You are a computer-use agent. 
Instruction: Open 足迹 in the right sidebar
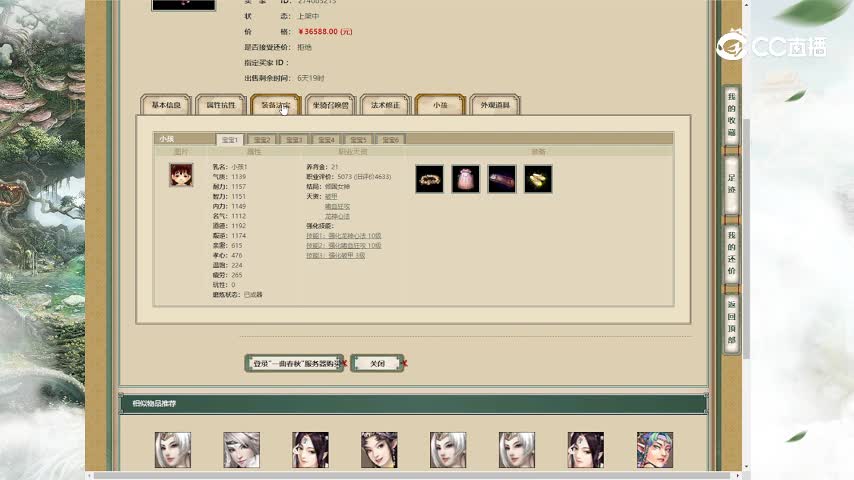pos(731,184)
